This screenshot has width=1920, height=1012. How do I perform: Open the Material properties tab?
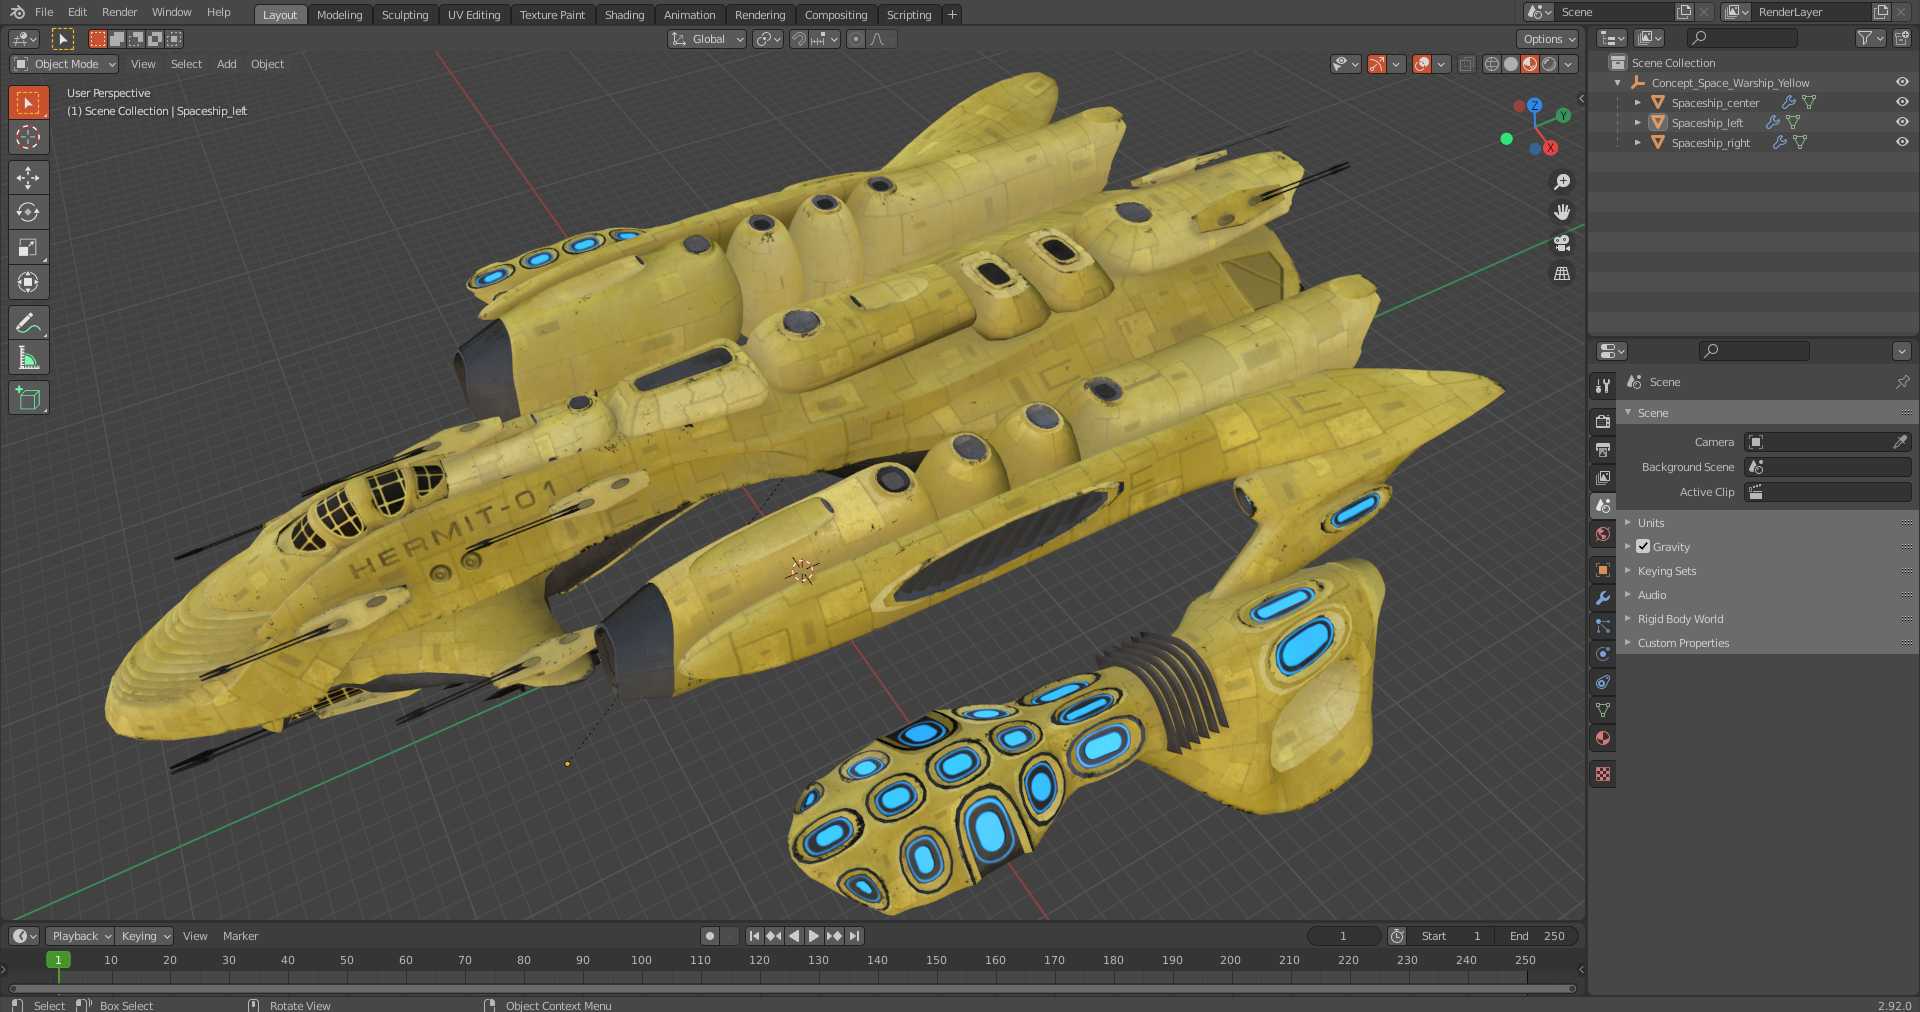point(1603,738)
